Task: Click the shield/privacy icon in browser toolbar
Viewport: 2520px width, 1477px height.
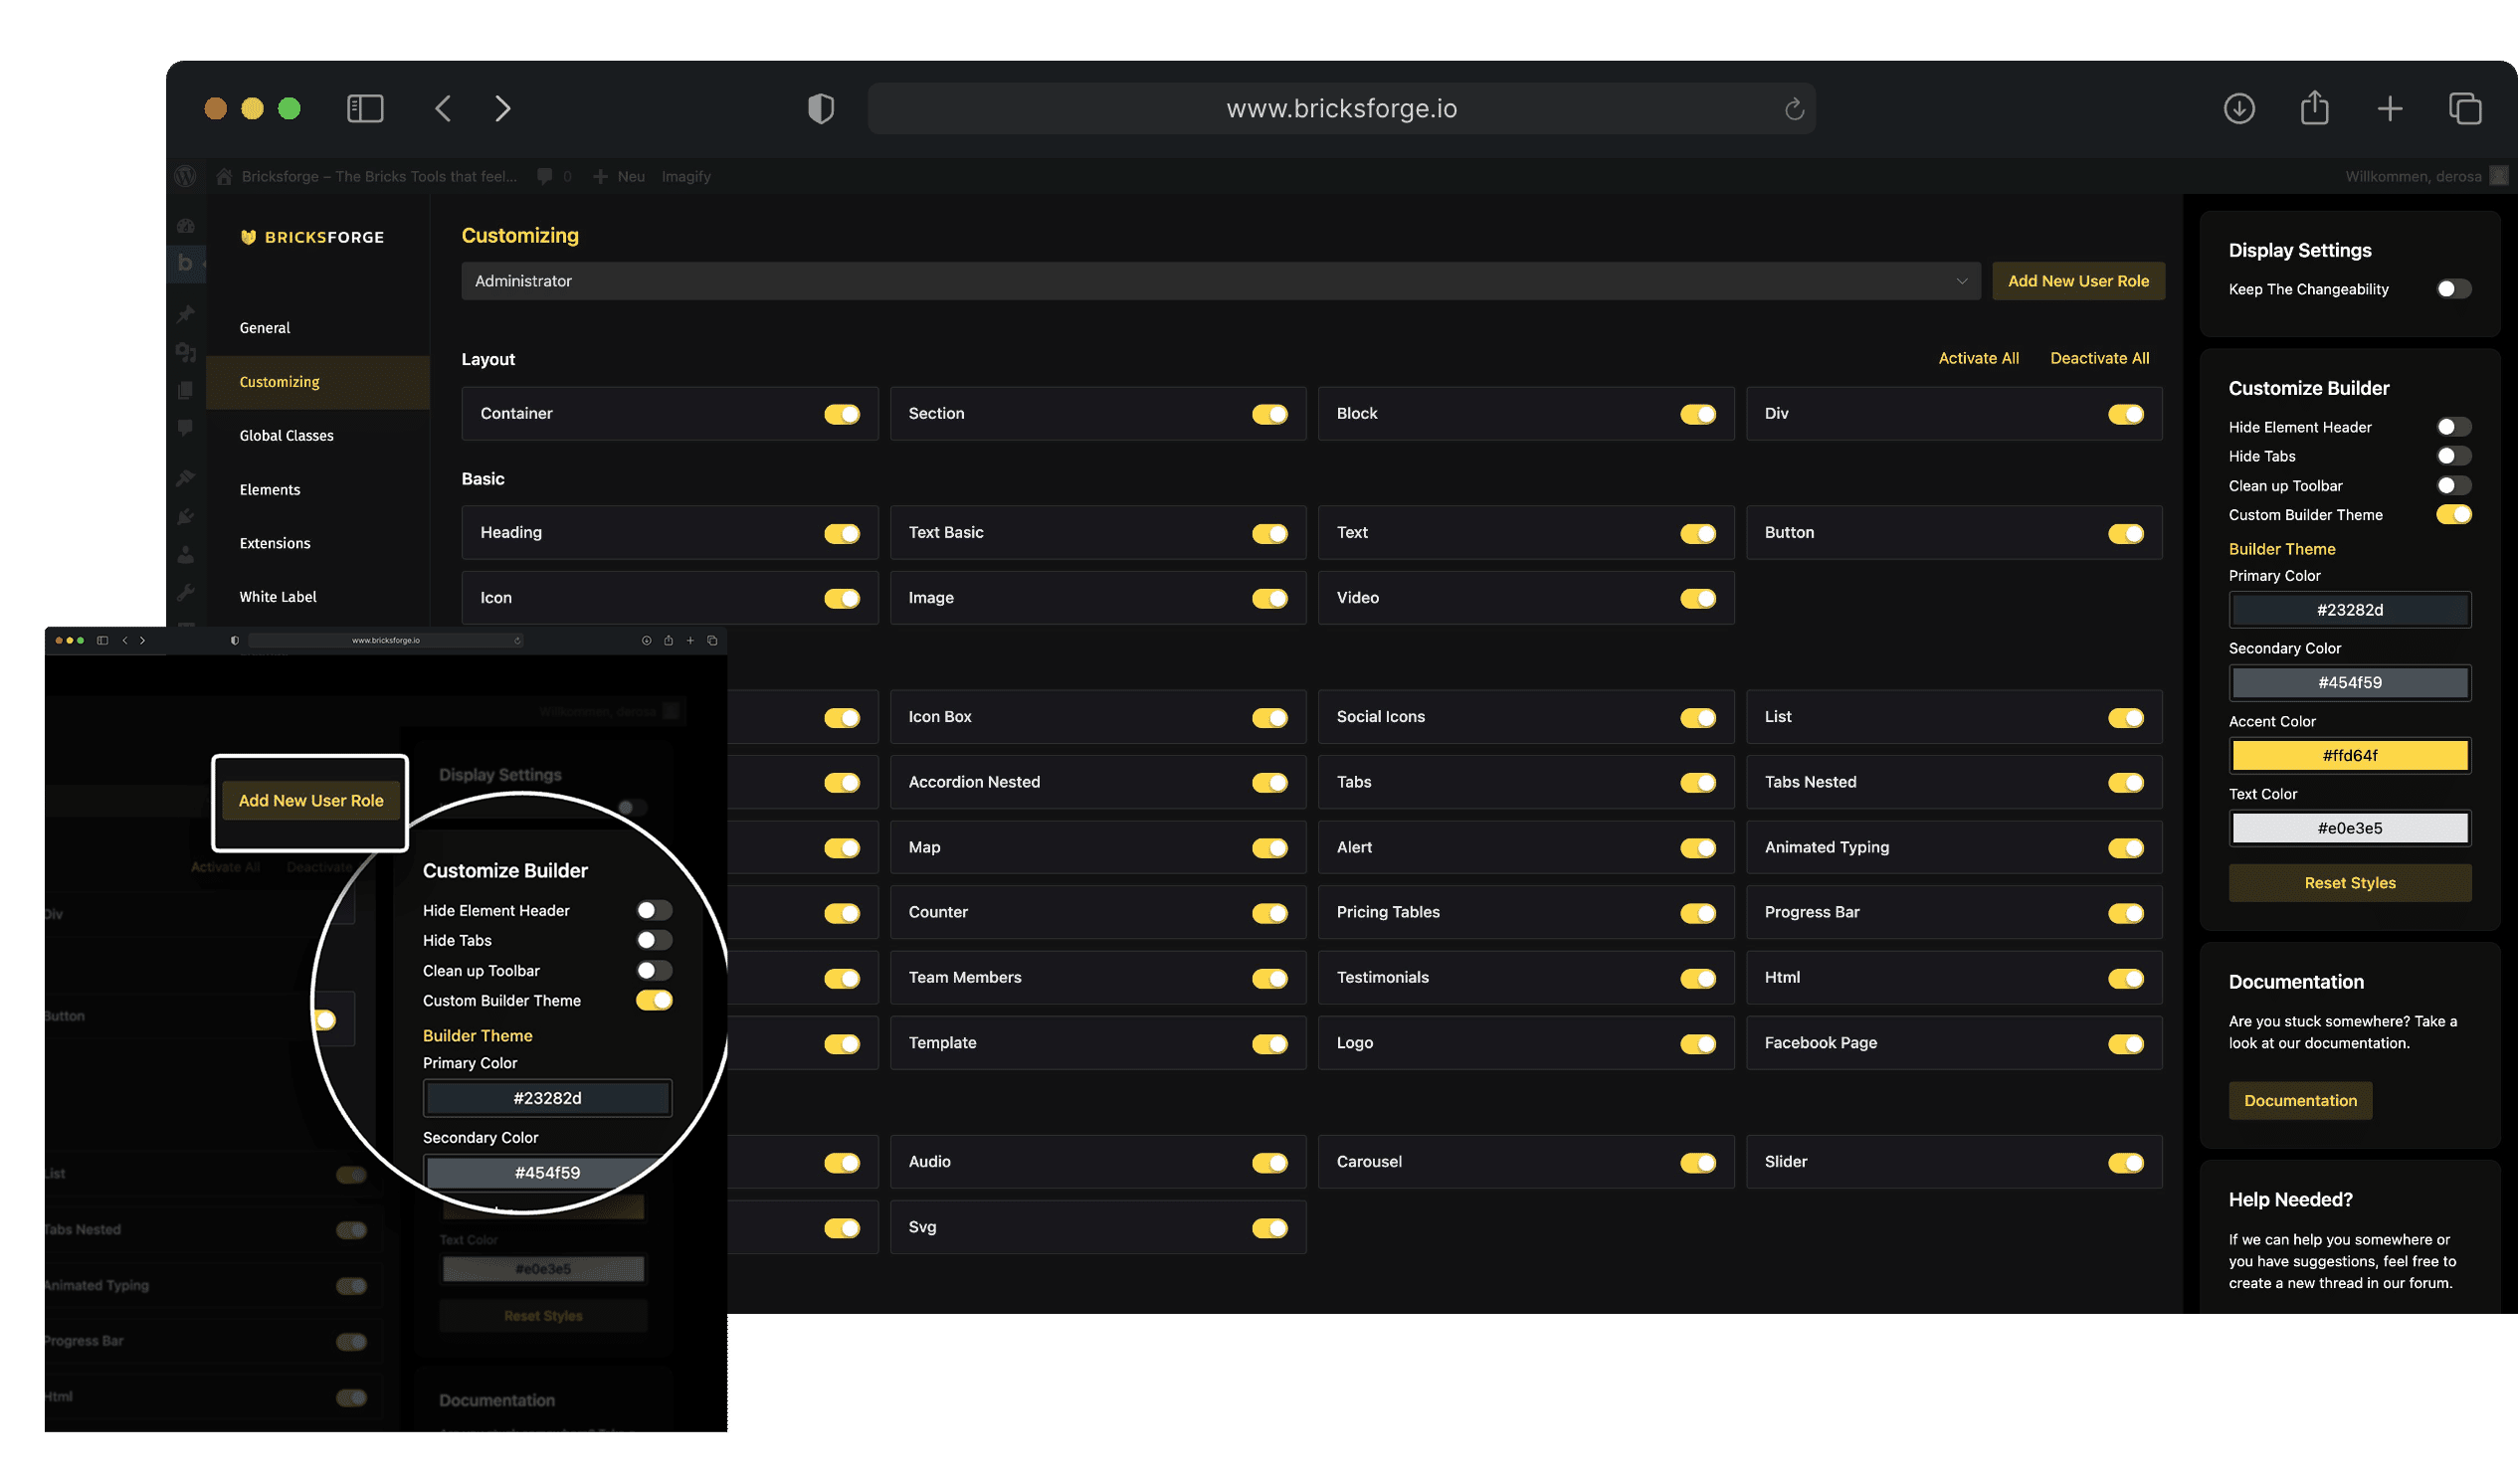Action: click(820, 107)
